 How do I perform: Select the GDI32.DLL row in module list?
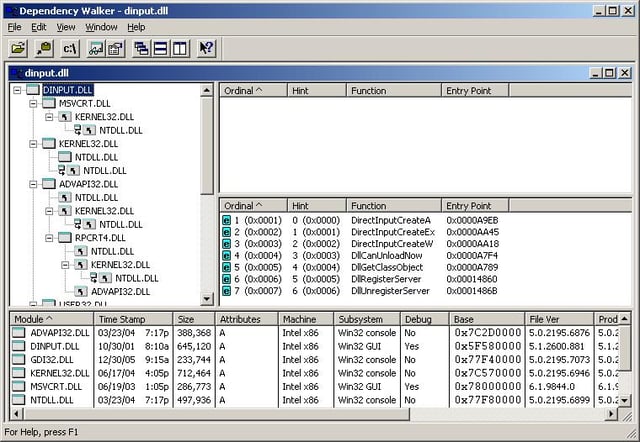[314, 360]
